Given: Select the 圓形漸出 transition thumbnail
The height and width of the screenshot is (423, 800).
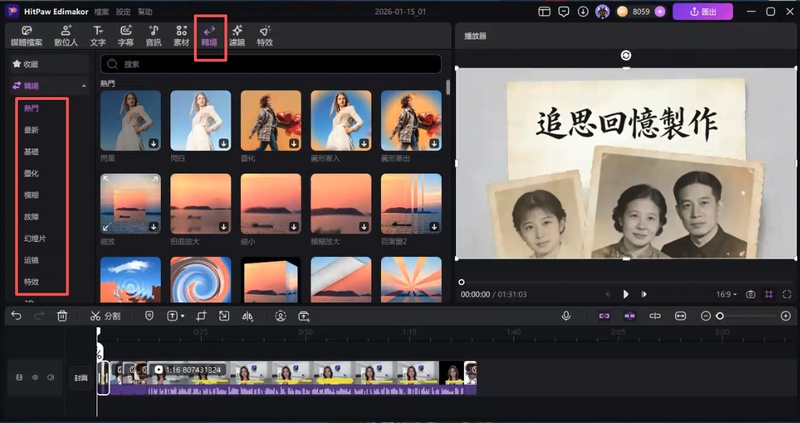Looking at the screenshot, I should [x=411, y=120].
